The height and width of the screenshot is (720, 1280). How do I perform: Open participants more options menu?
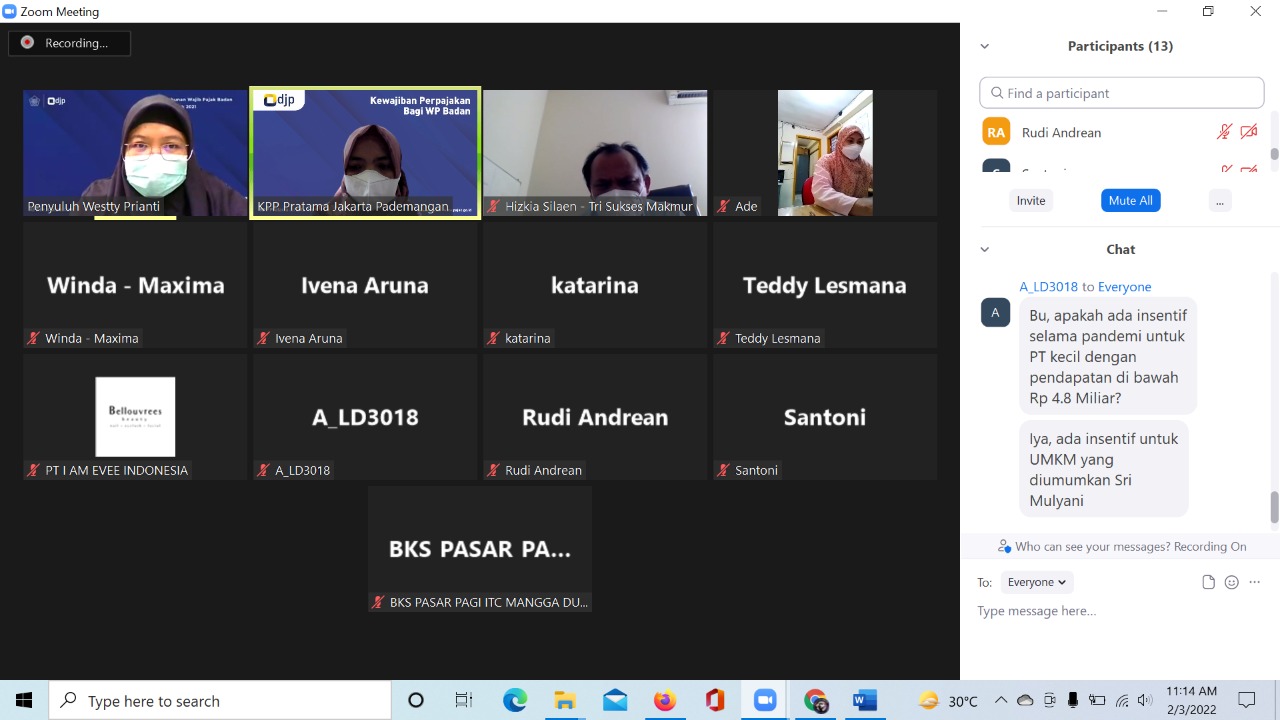click(1219, 201)
